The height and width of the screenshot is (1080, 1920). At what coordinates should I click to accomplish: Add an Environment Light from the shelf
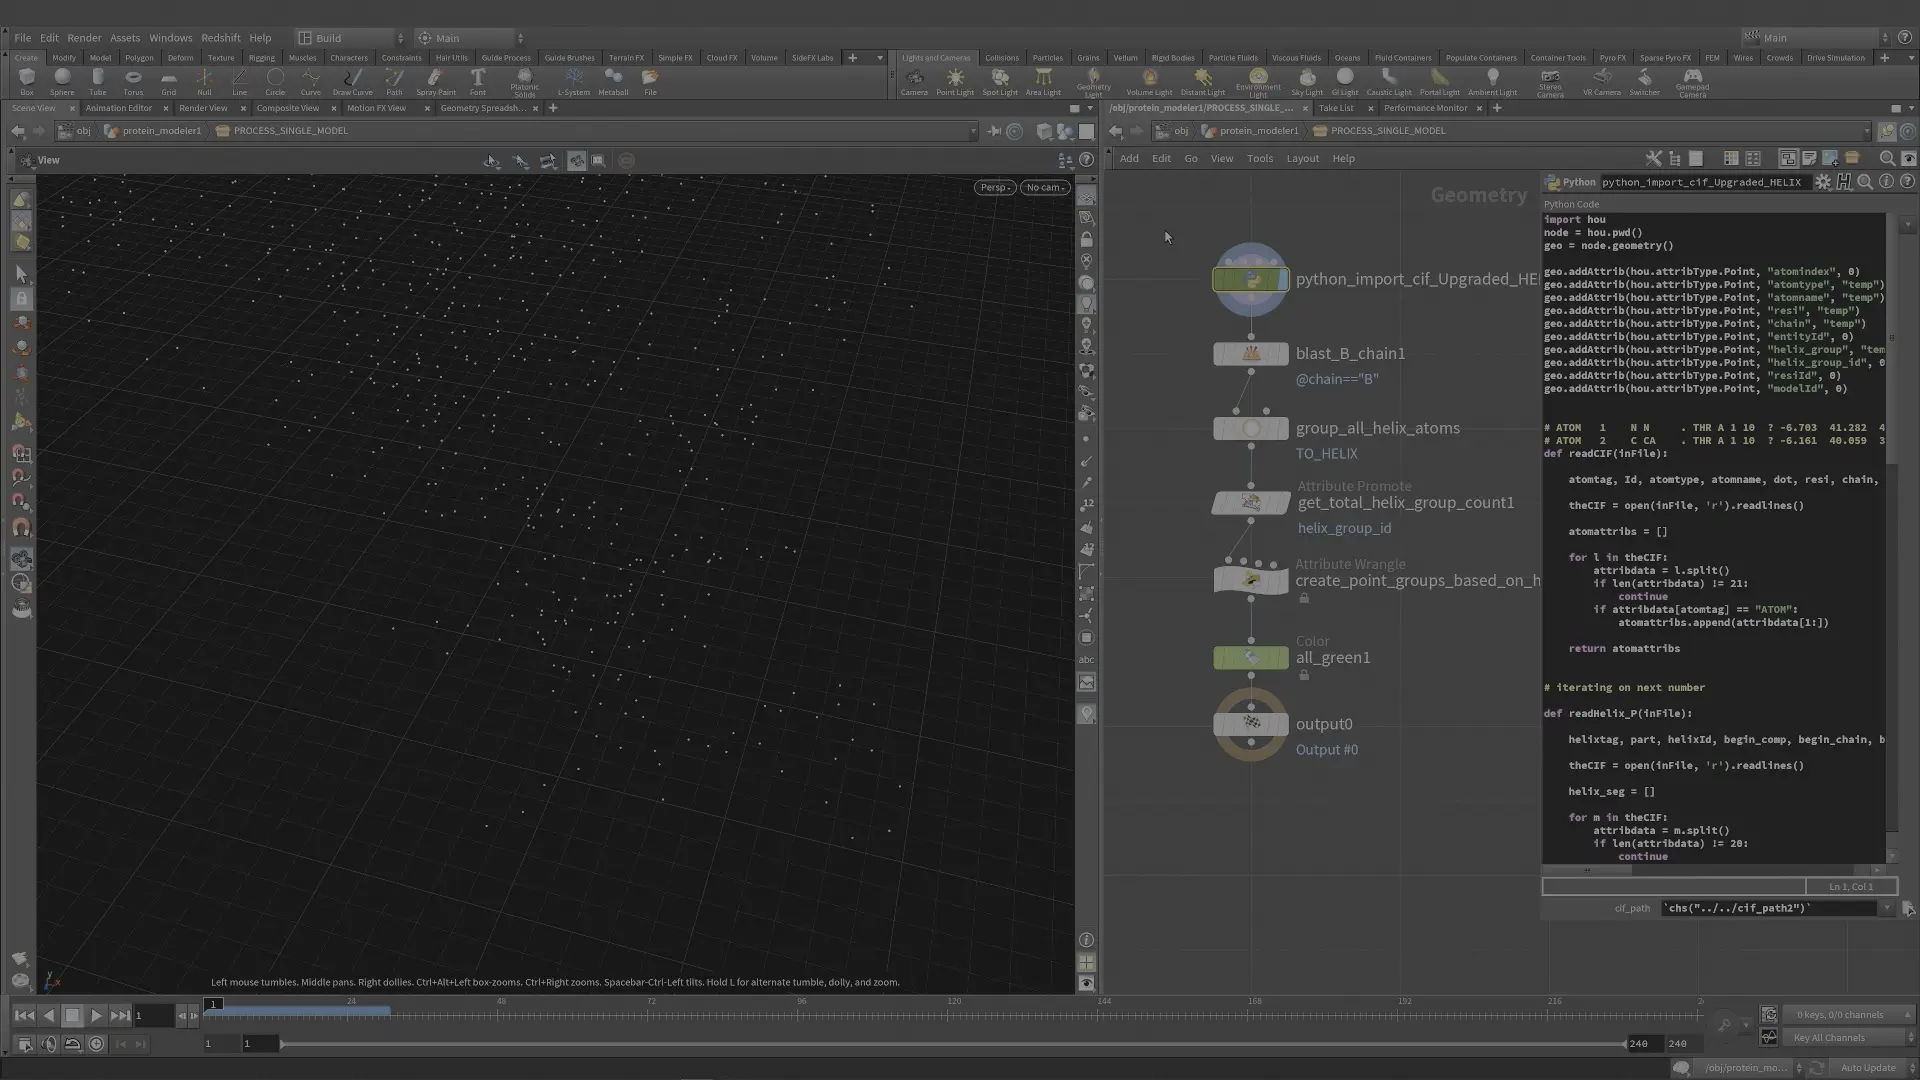tap(1258, 83)
